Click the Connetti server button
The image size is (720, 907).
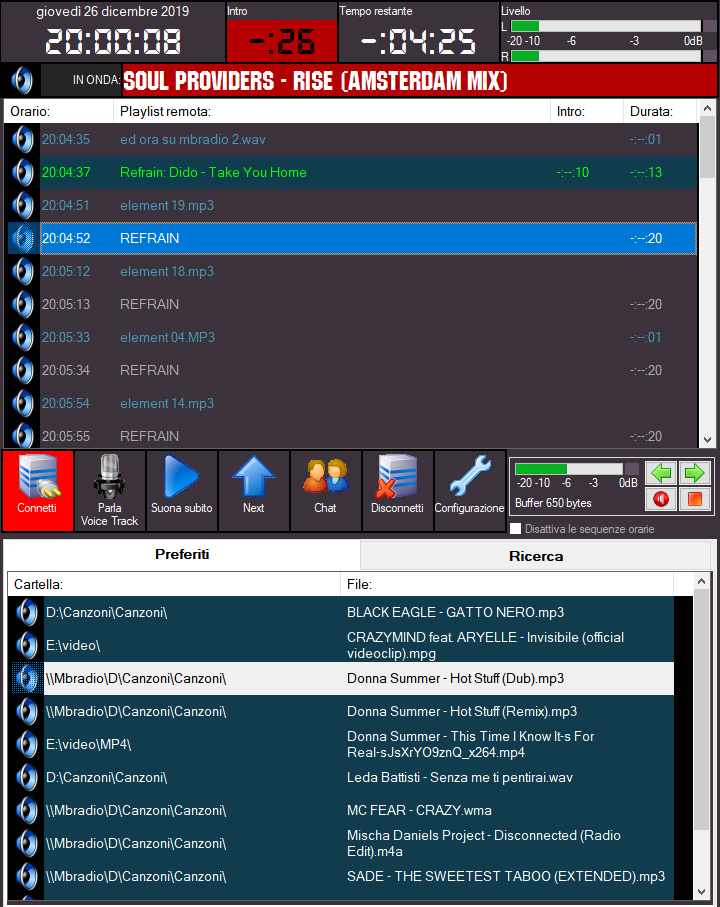tap(38, 491)
